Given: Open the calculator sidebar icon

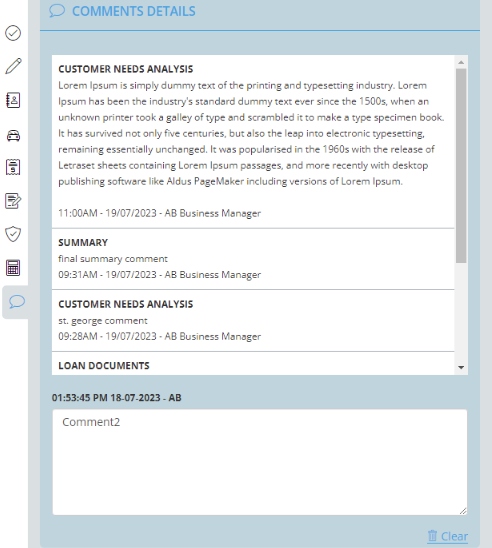Looking at the screenshot, I should pyautogui.click(x=13, y=268).
